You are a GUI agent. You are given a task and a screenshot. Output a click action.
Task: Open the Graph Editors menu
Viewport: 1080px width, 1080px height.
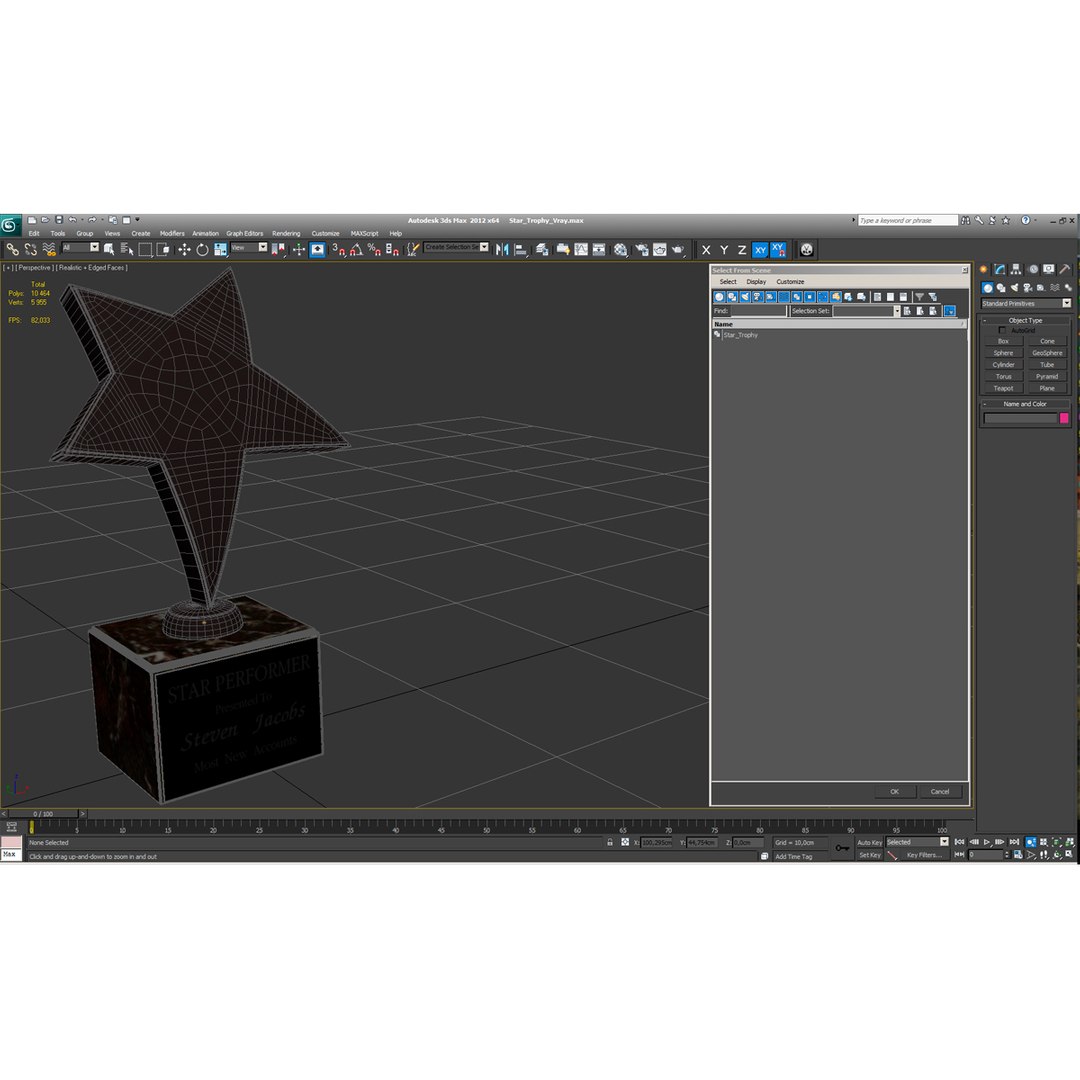pyautogui.click(x=245, y=233)
